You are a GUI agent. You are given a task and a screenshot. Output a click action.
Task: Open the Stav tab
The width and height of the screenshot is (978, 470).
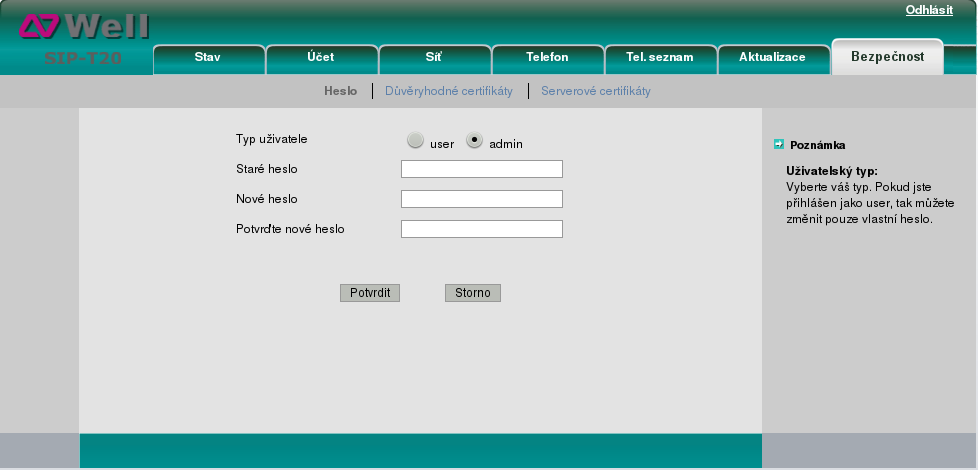(208, 58)
